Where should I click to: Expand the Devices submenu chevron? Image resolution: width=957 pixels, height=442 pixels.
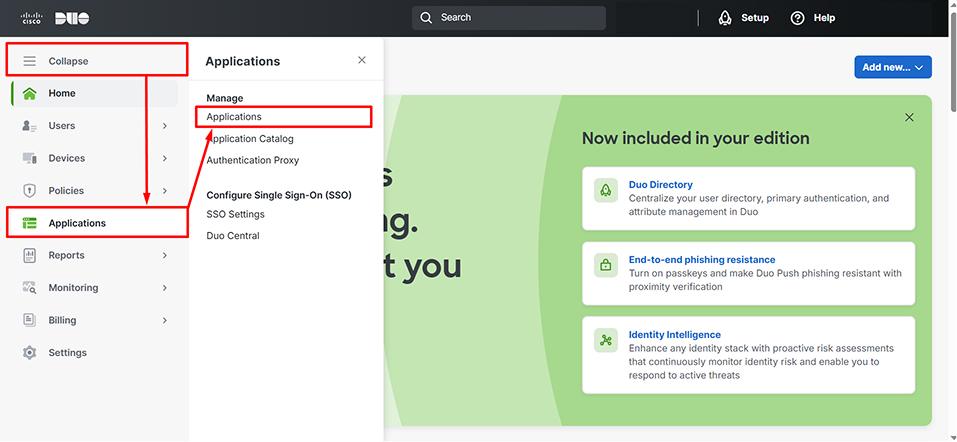click(165, 158)
